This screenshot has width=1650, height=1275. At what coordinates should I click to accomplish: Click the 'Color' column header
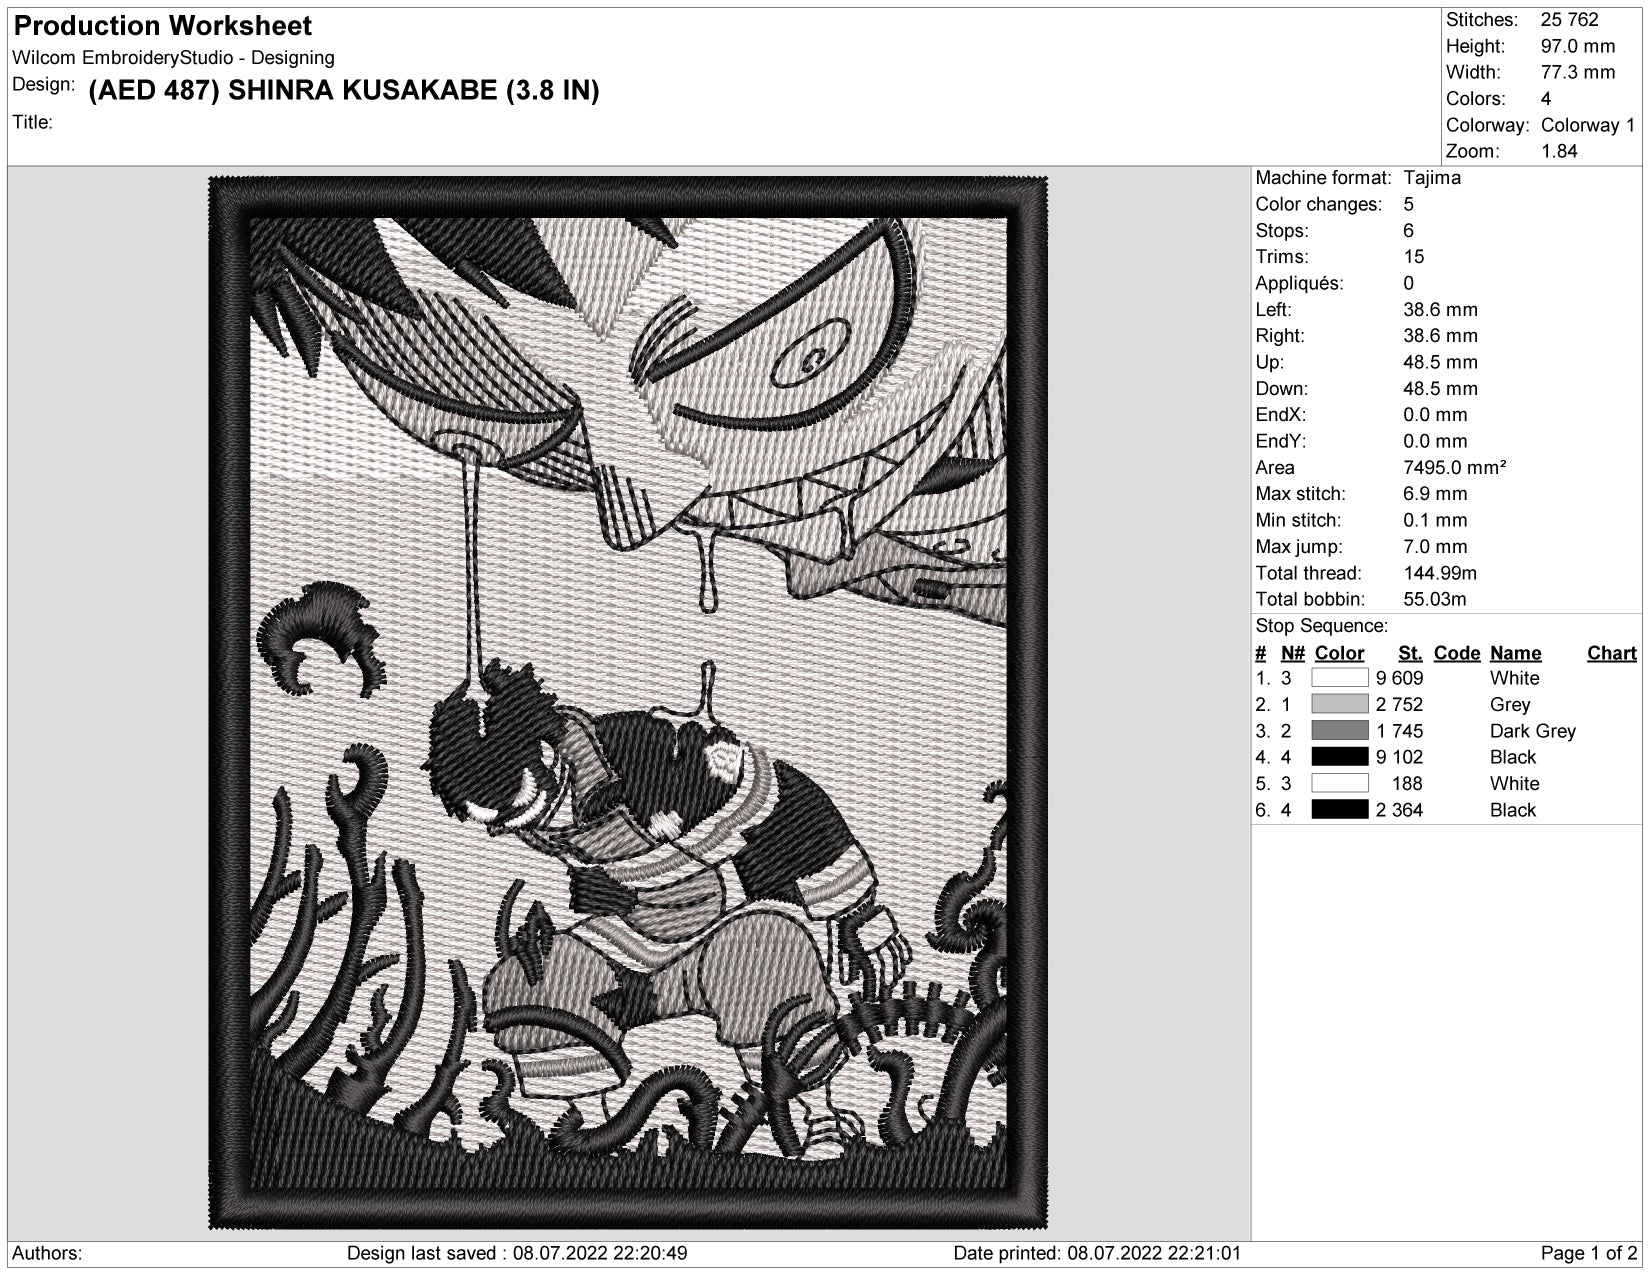pos(1339,653)
